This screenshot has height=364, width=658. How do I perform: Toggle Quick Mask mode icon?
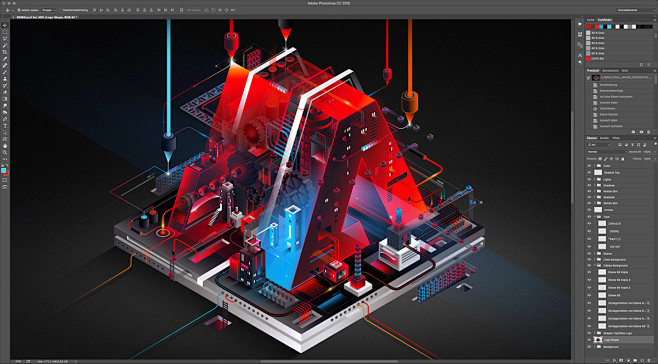[5, 180]
